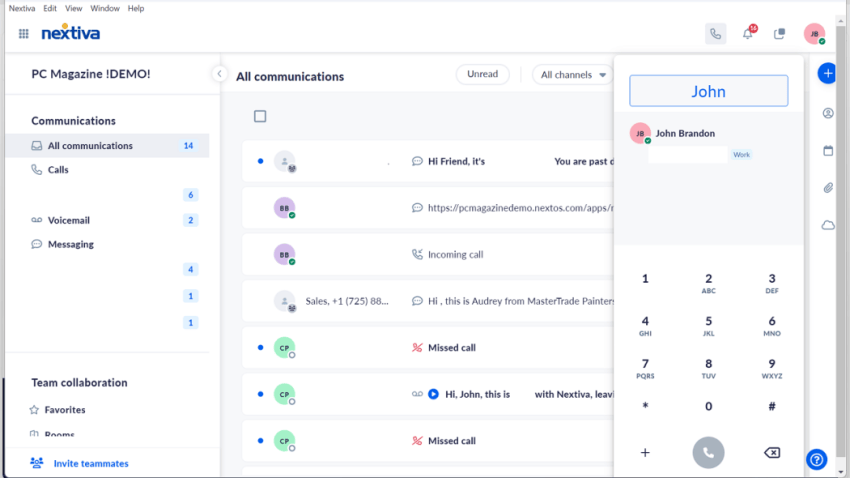Click the Calls handset icon in sidebar
Viewport: 850px width, 478px height.
tap(36, 170)
